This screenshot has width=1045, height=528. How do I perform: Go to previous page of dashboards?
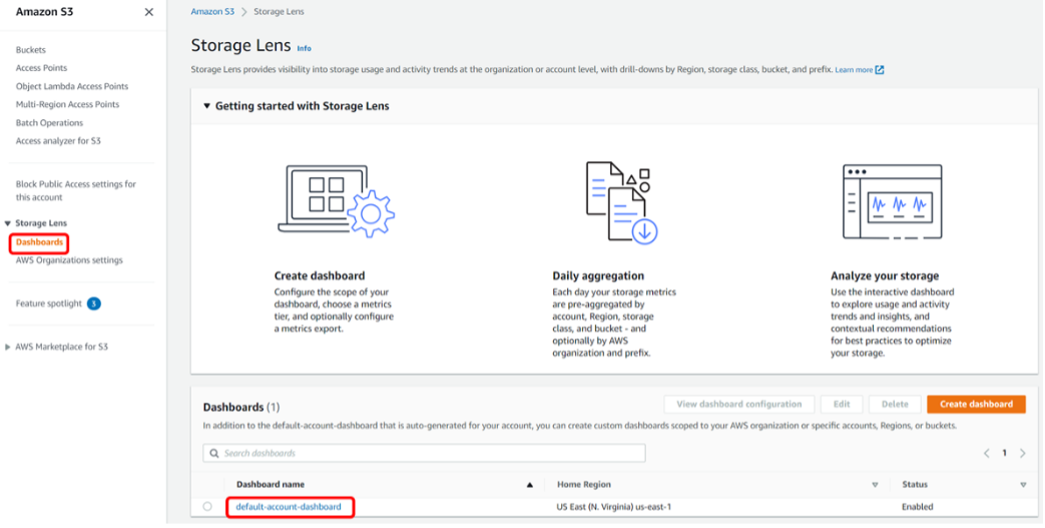tap(986, 453)
